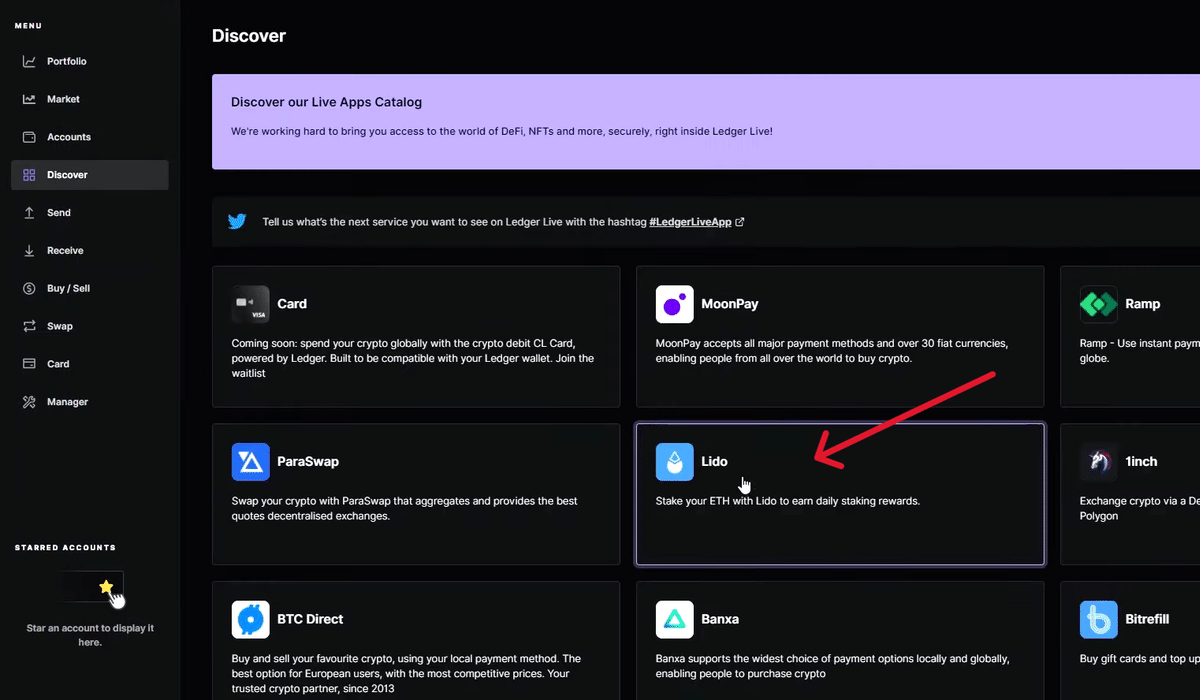Click the BTC Direct logo icon
The width and height of the screenshot is (1200, 700).
[x=251, y=620]
